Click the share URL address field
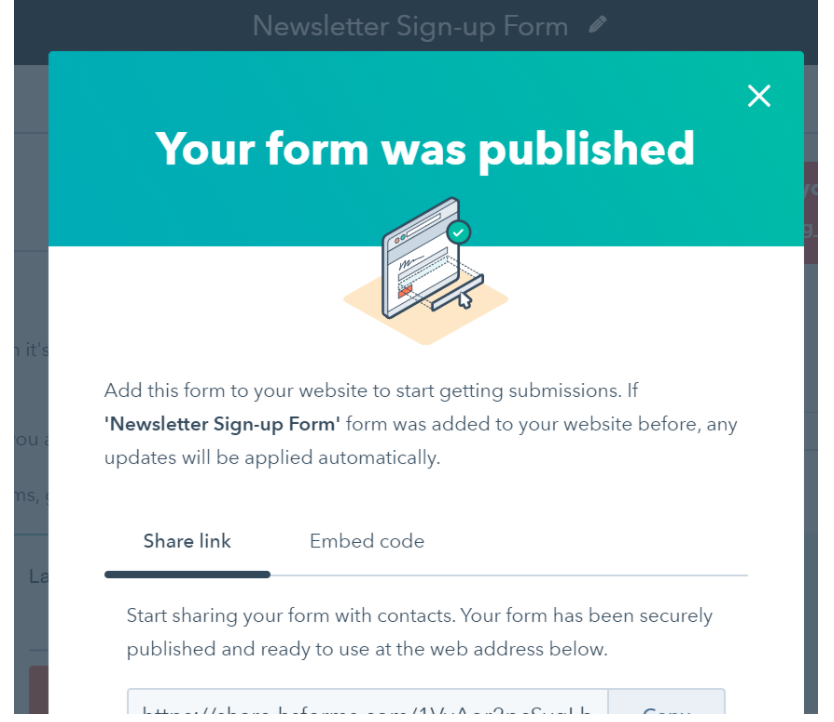834x722 pixels. (x=367, y=706)
